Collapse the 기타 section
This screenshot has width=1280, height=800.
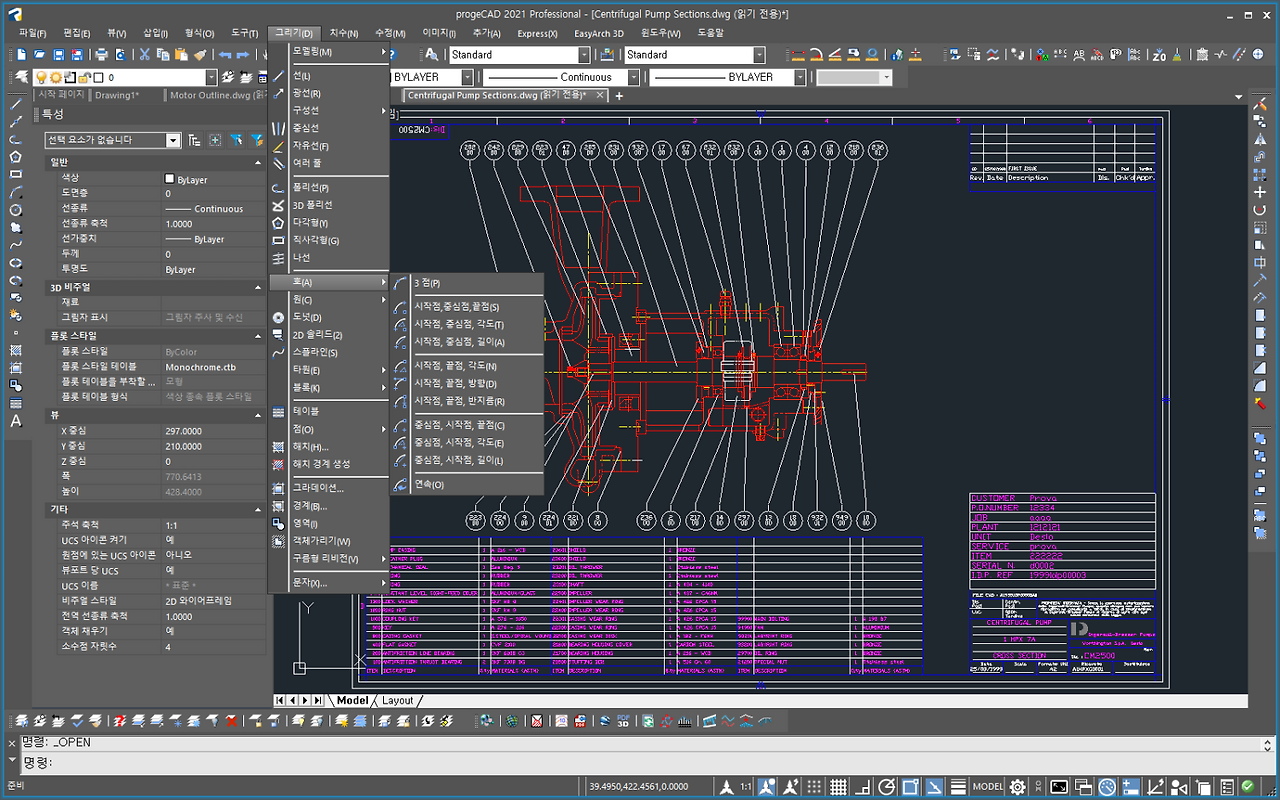tap(259, 509)
